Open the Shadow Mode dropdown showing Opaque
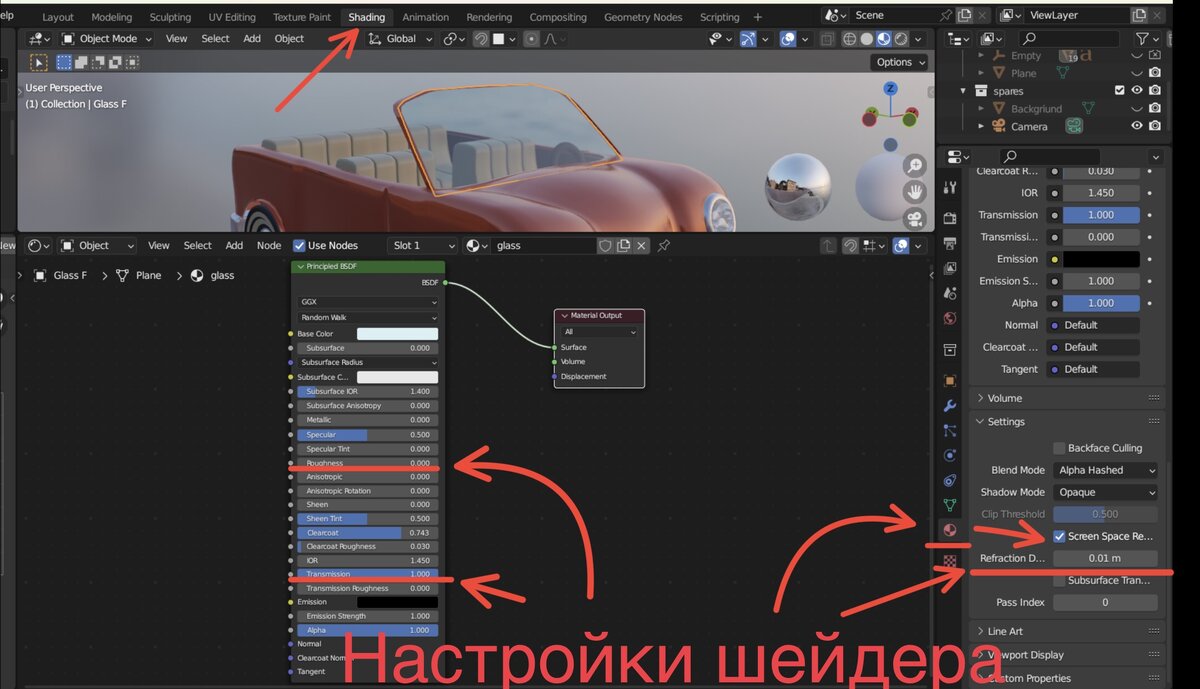1200x689 pixels. pyautogui.click(x=1105, y=492)
